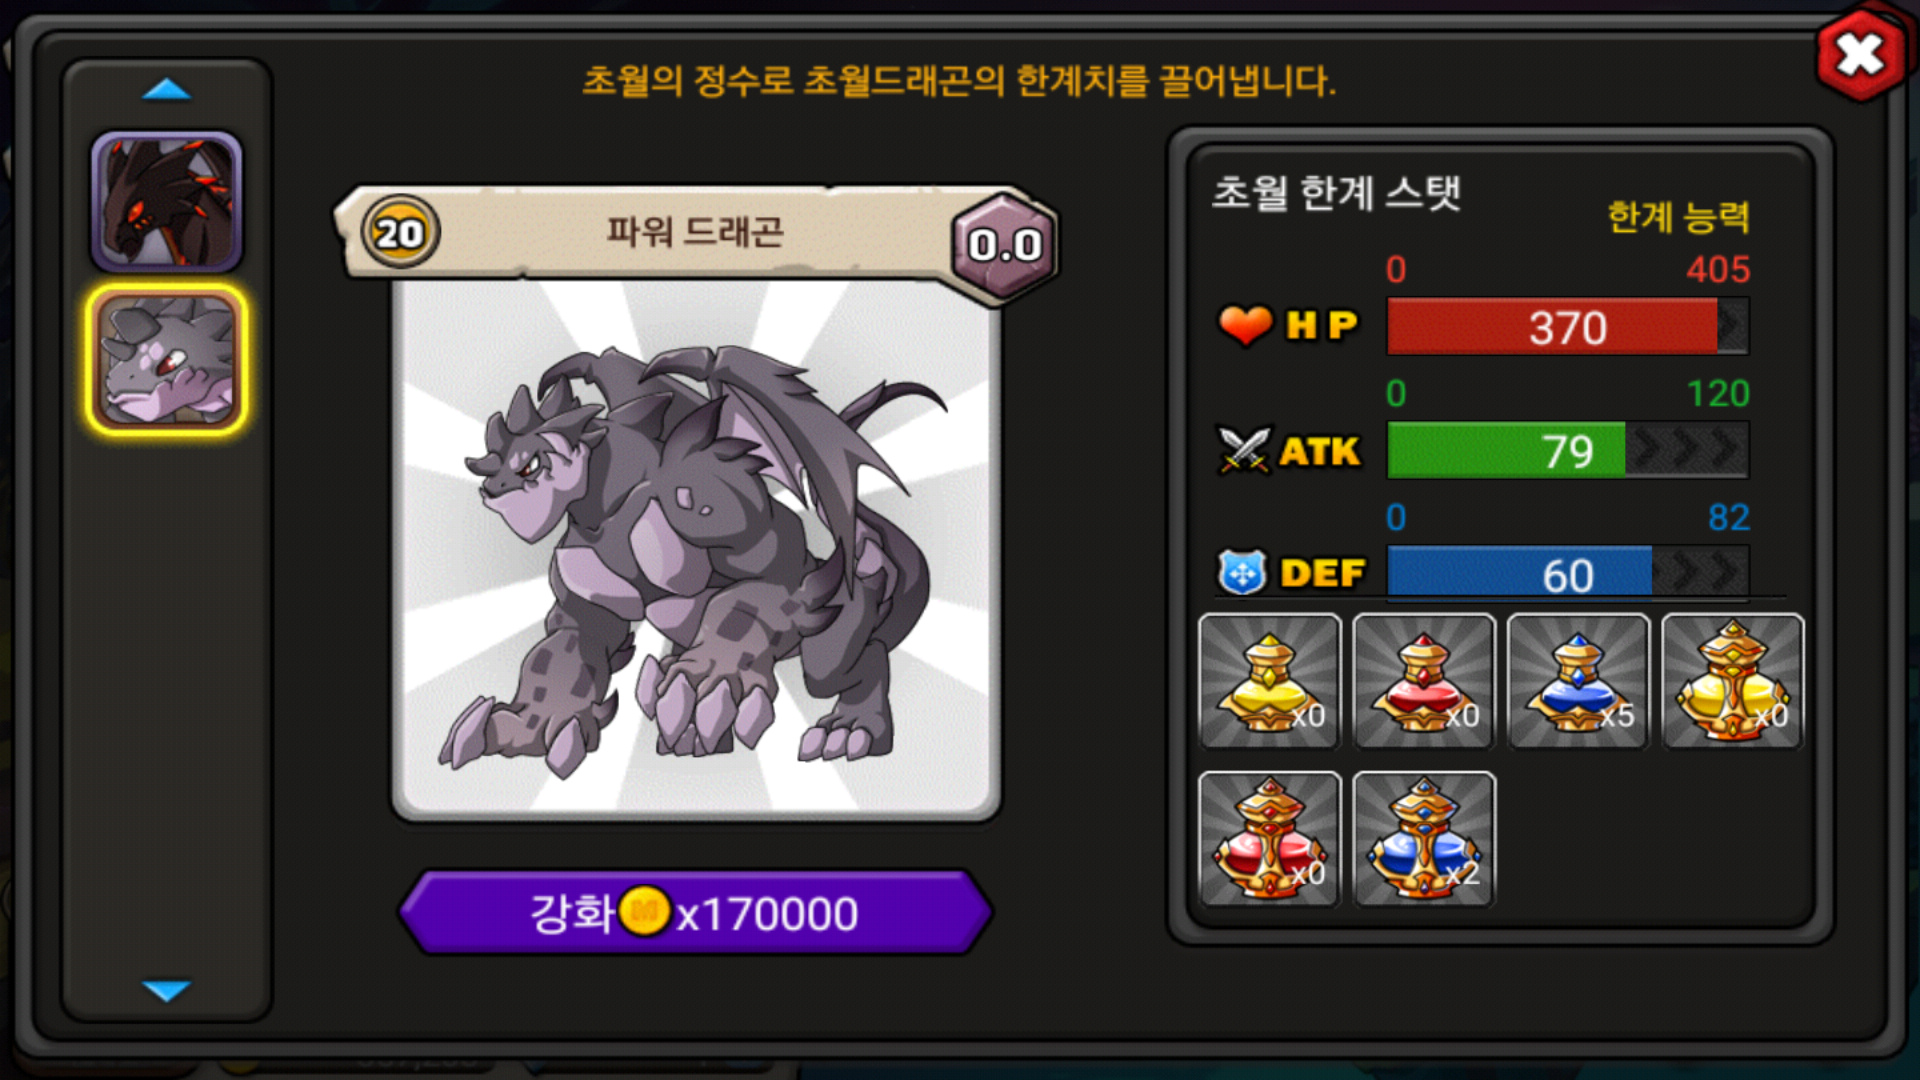This screenshot has height=1080, width=1920.
Task: Click the 0.0 hexagon badge
Action: point(1004,245)
